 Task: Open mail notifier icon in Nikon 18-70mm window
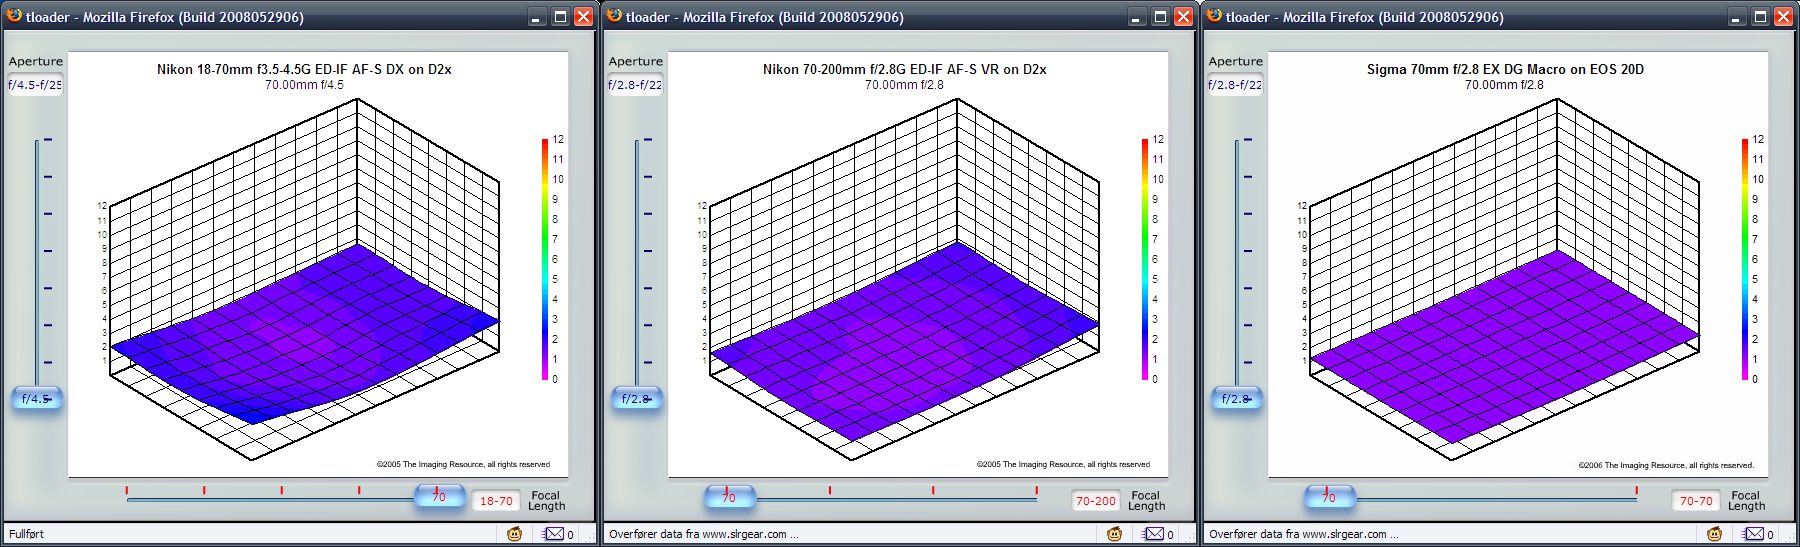click(554, 534)
